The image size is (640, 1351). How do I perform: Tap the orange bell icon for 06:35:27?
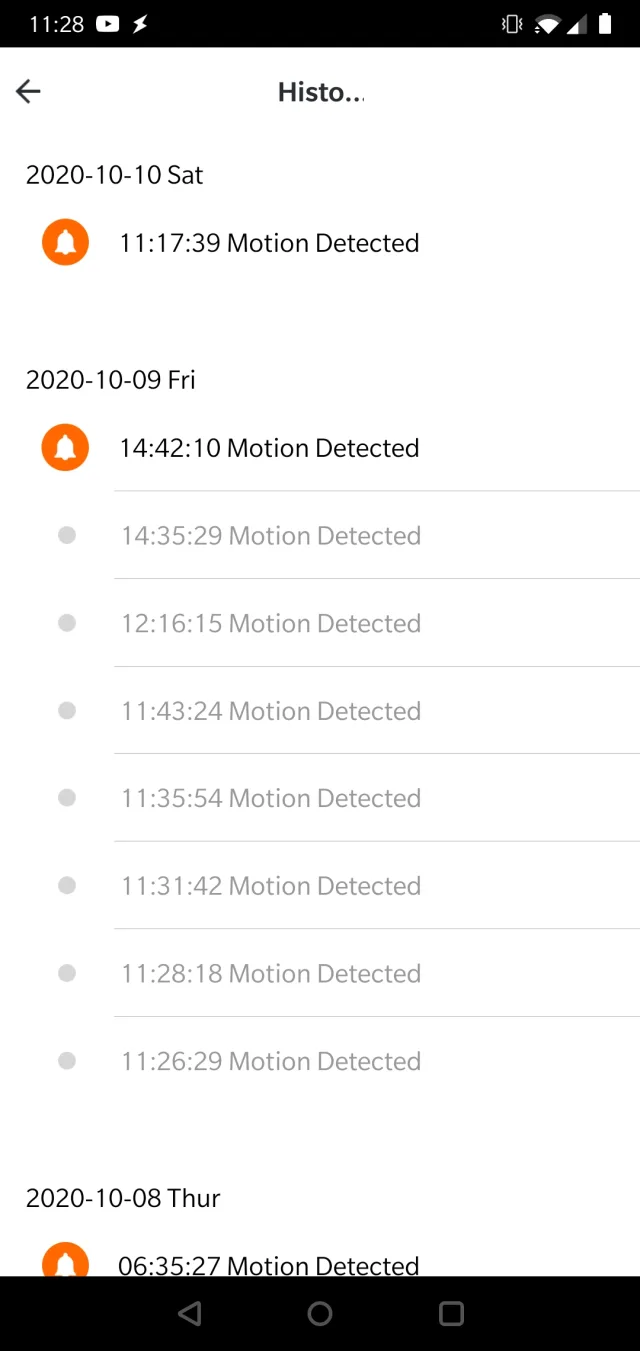[65, 1260]
